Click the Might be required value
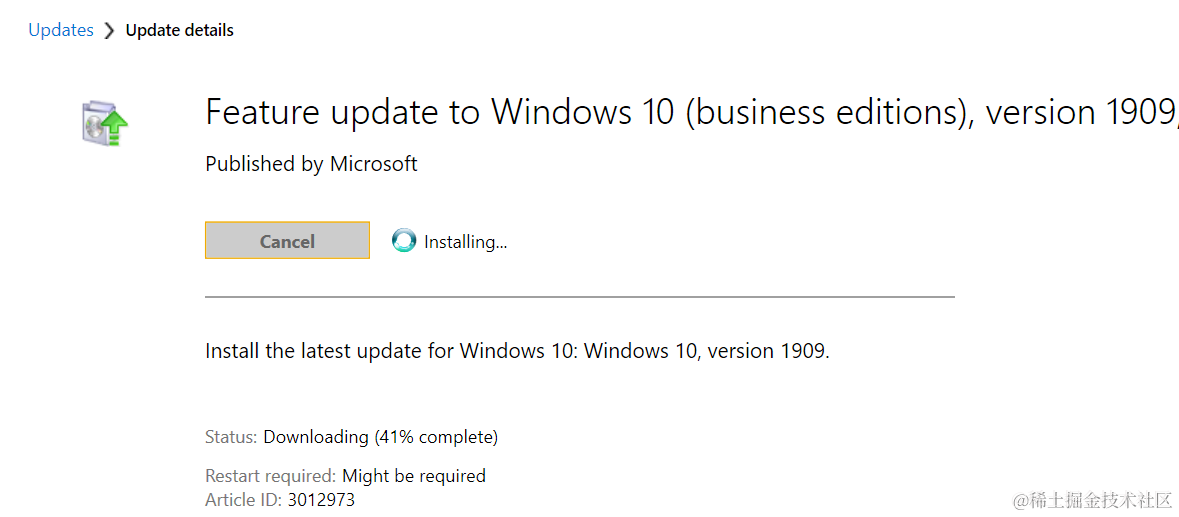Viewport: 1179px width, 517px height. point(413,476)
